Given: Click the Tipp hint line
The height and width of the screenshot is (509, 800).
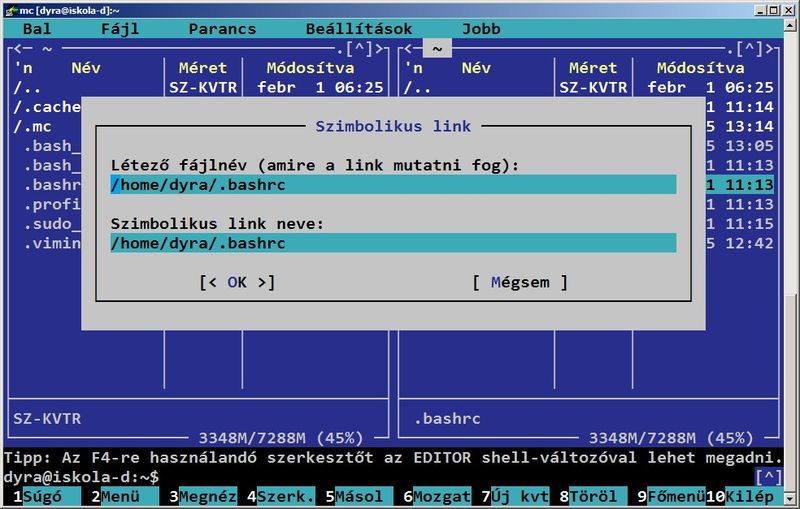Looking at the screenshot, I should click(x=393, y=457).
